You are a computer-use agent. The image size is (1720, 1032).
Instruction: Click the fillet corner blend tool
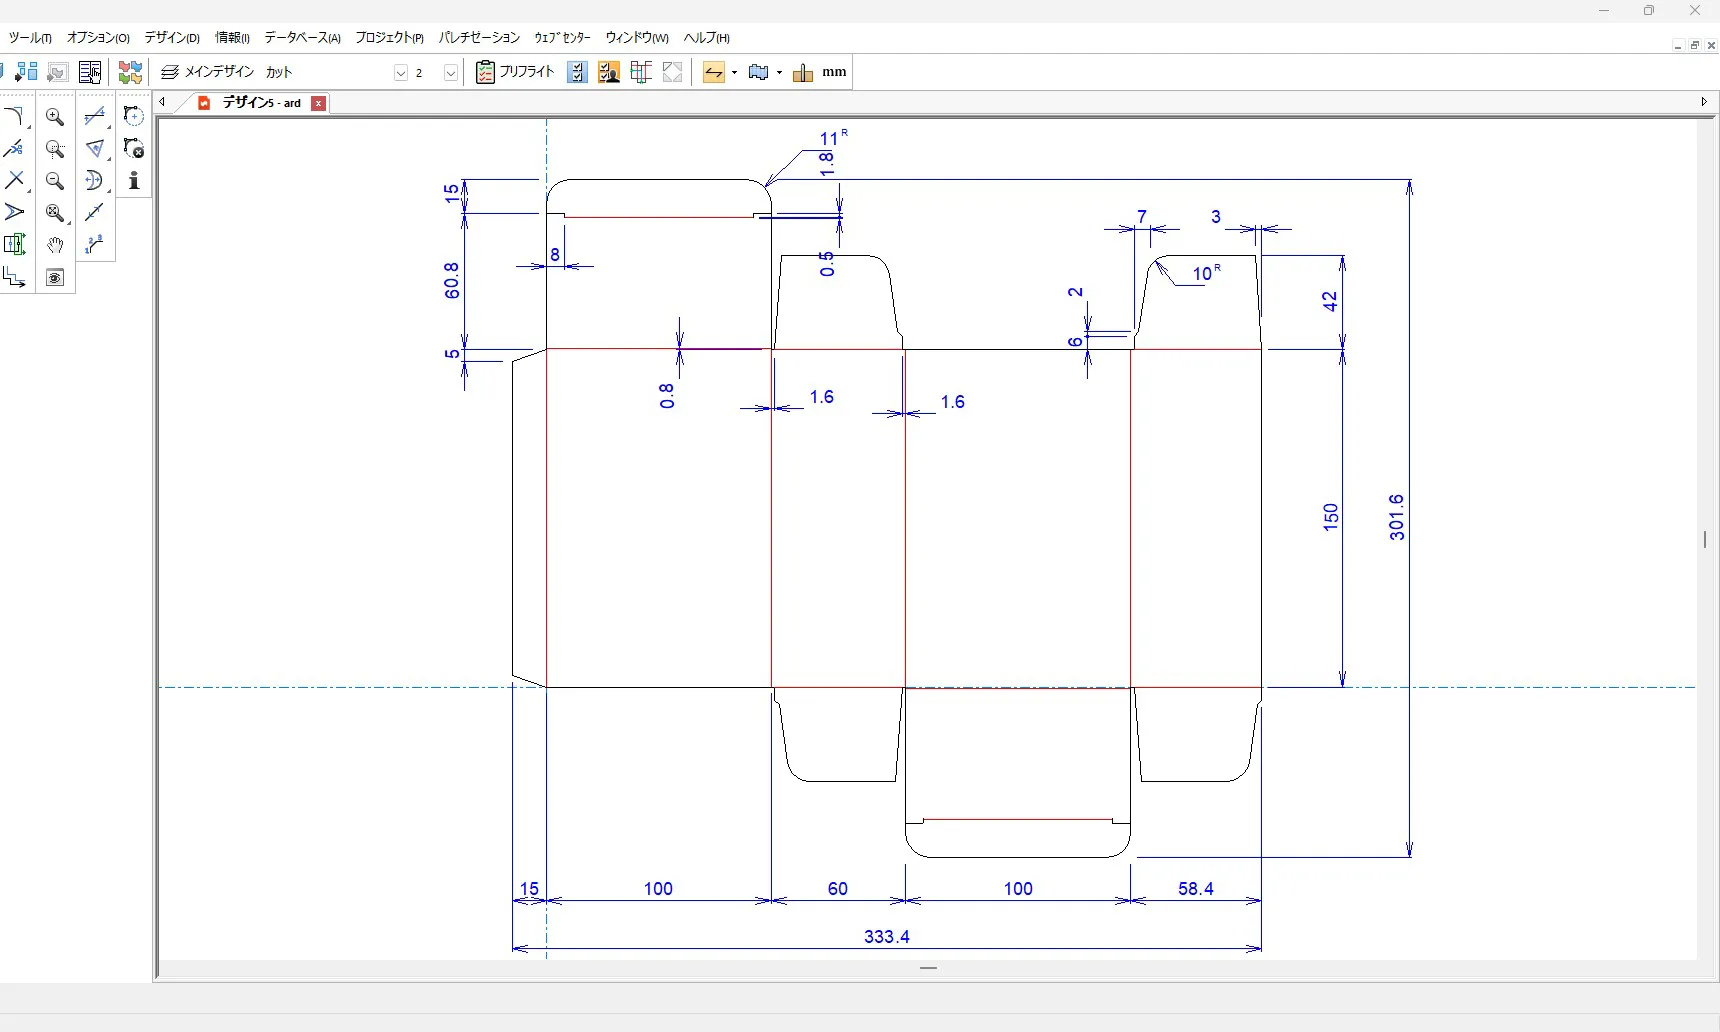coord(14,117)
